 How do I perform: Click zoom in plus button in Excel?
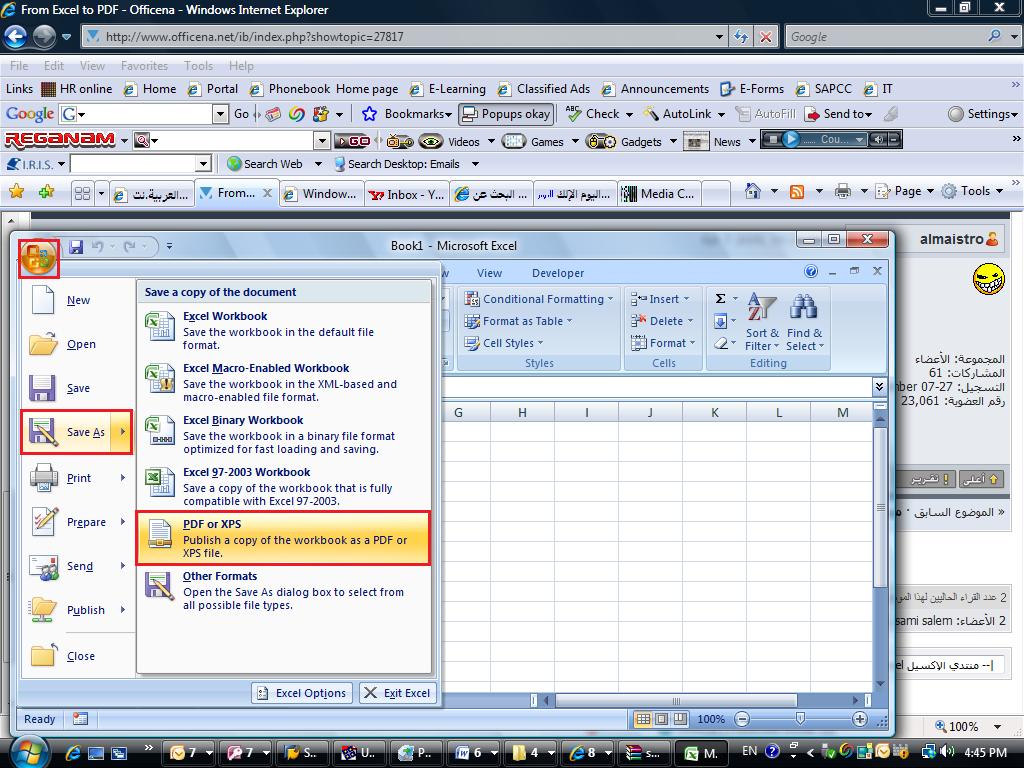pyautogui.click(x=859, y=719)
